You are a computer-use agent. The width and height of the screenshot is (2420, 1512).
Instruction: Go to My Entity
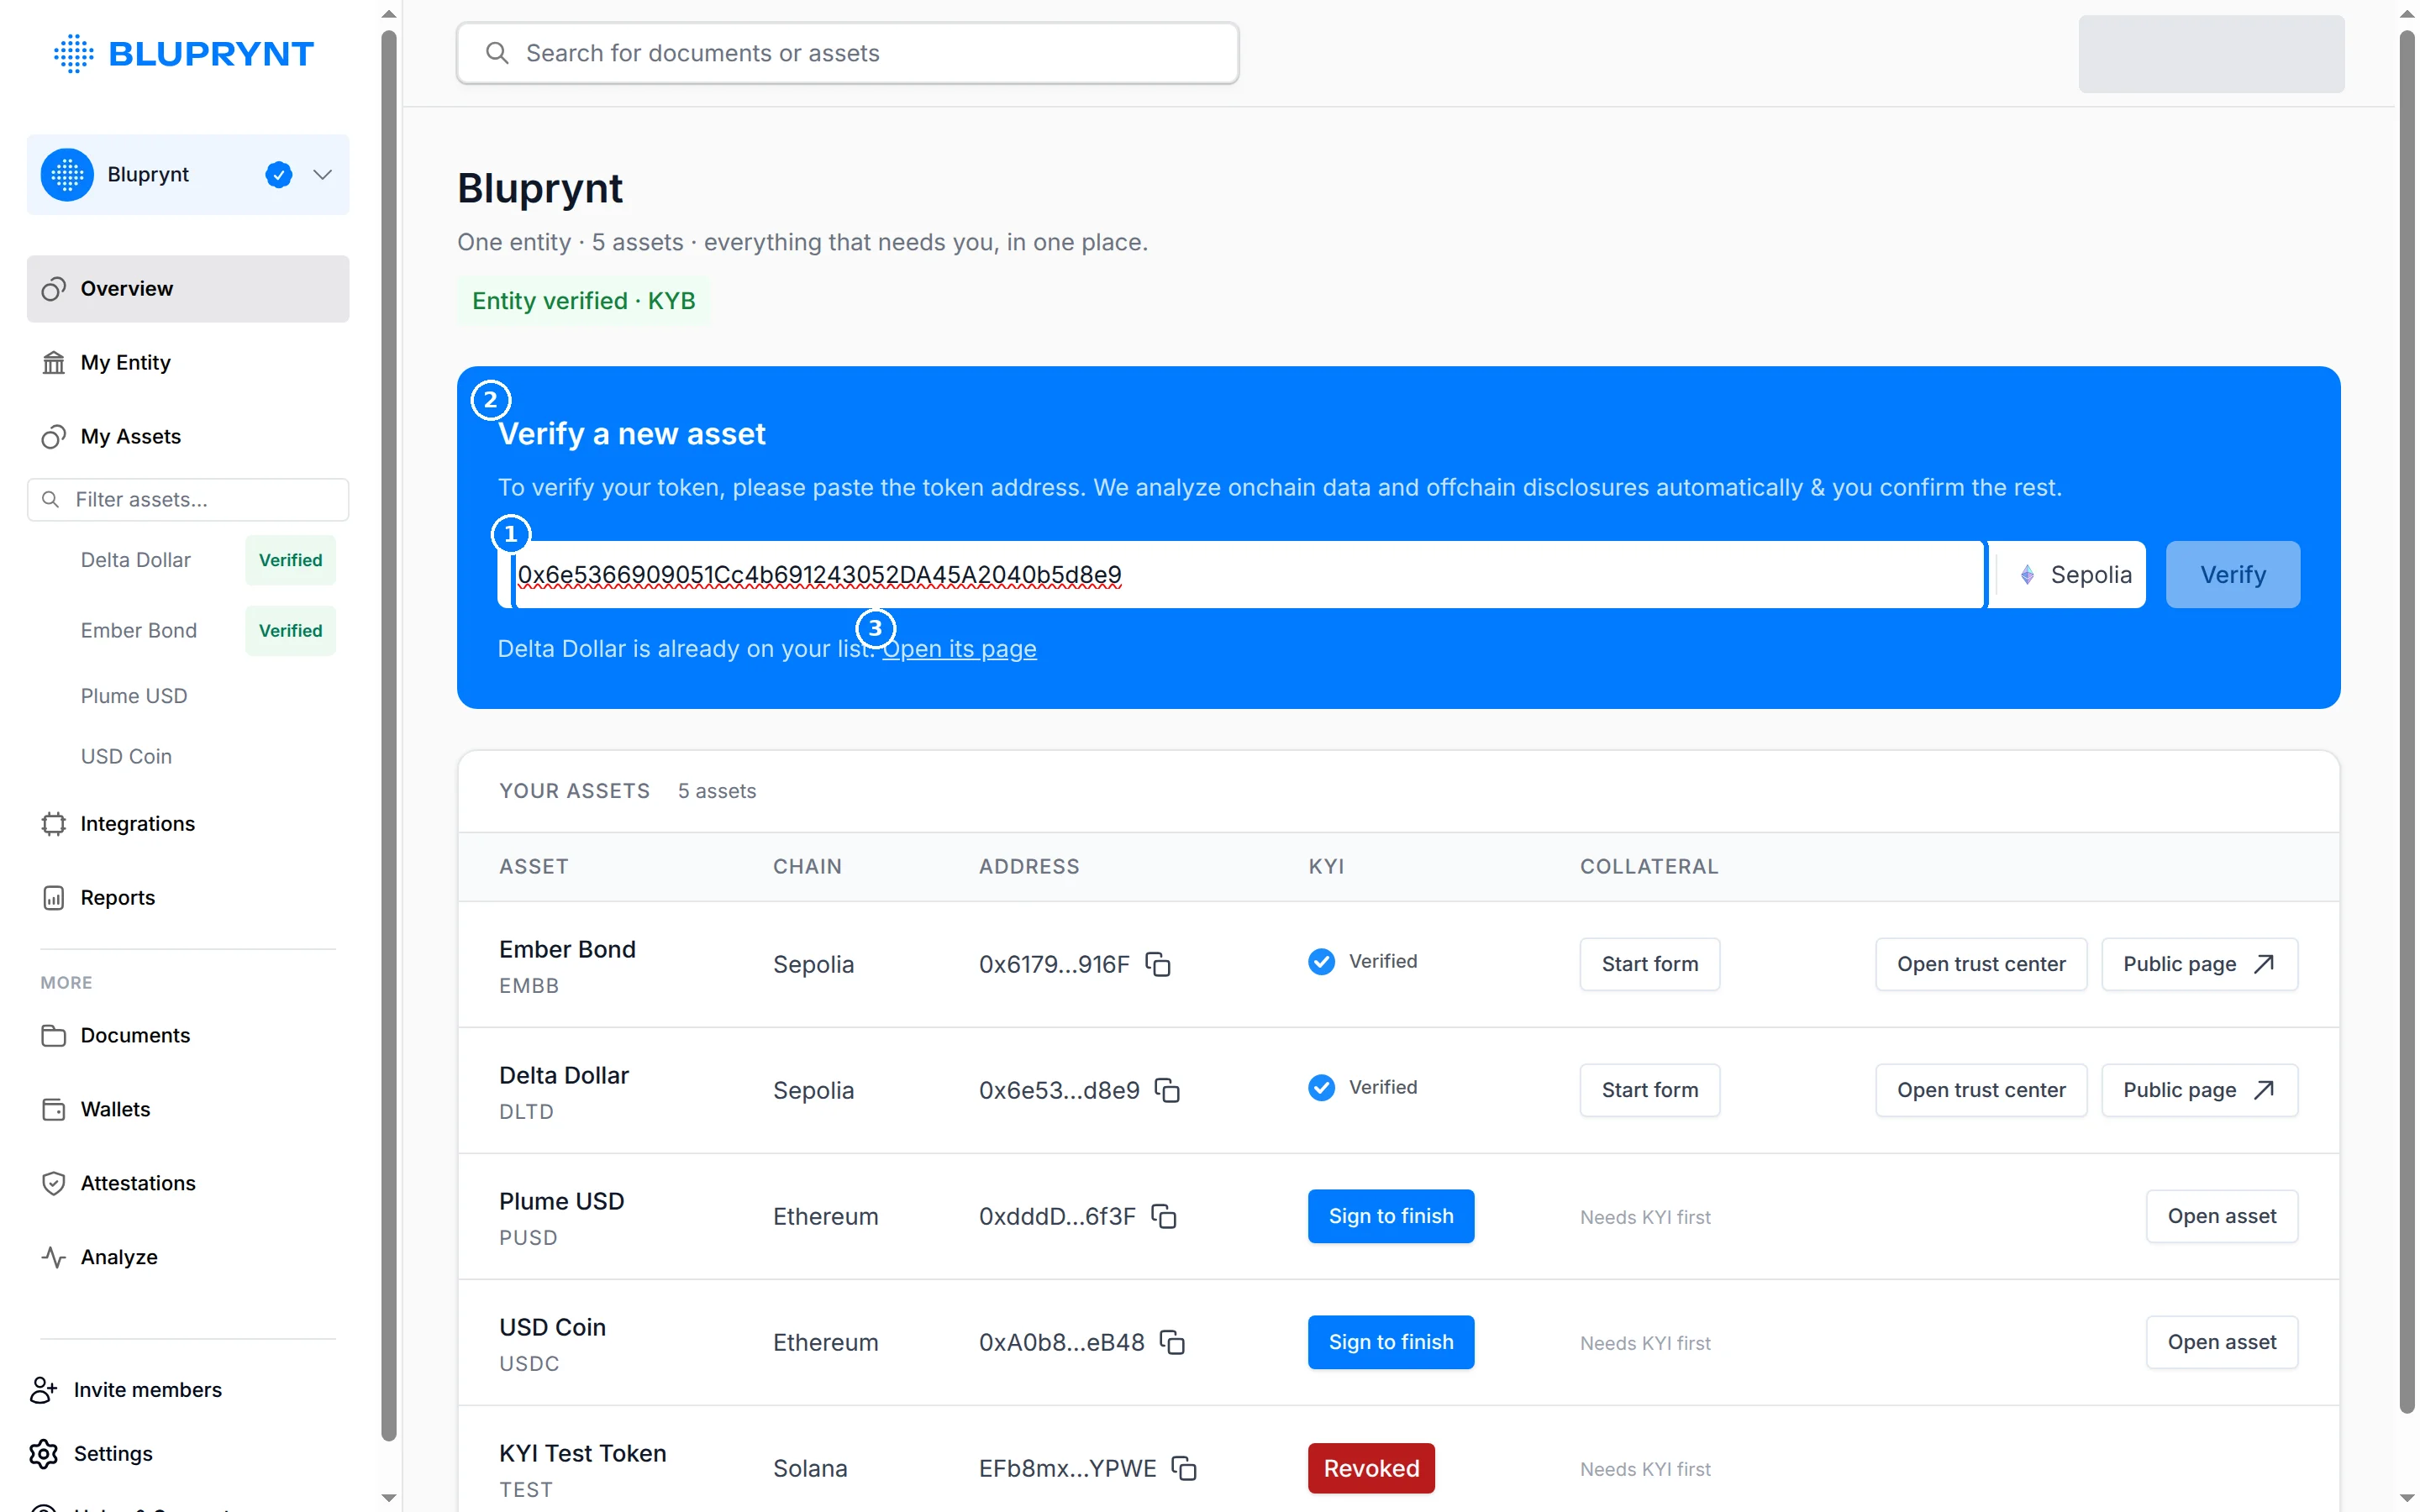coord(188,362)
